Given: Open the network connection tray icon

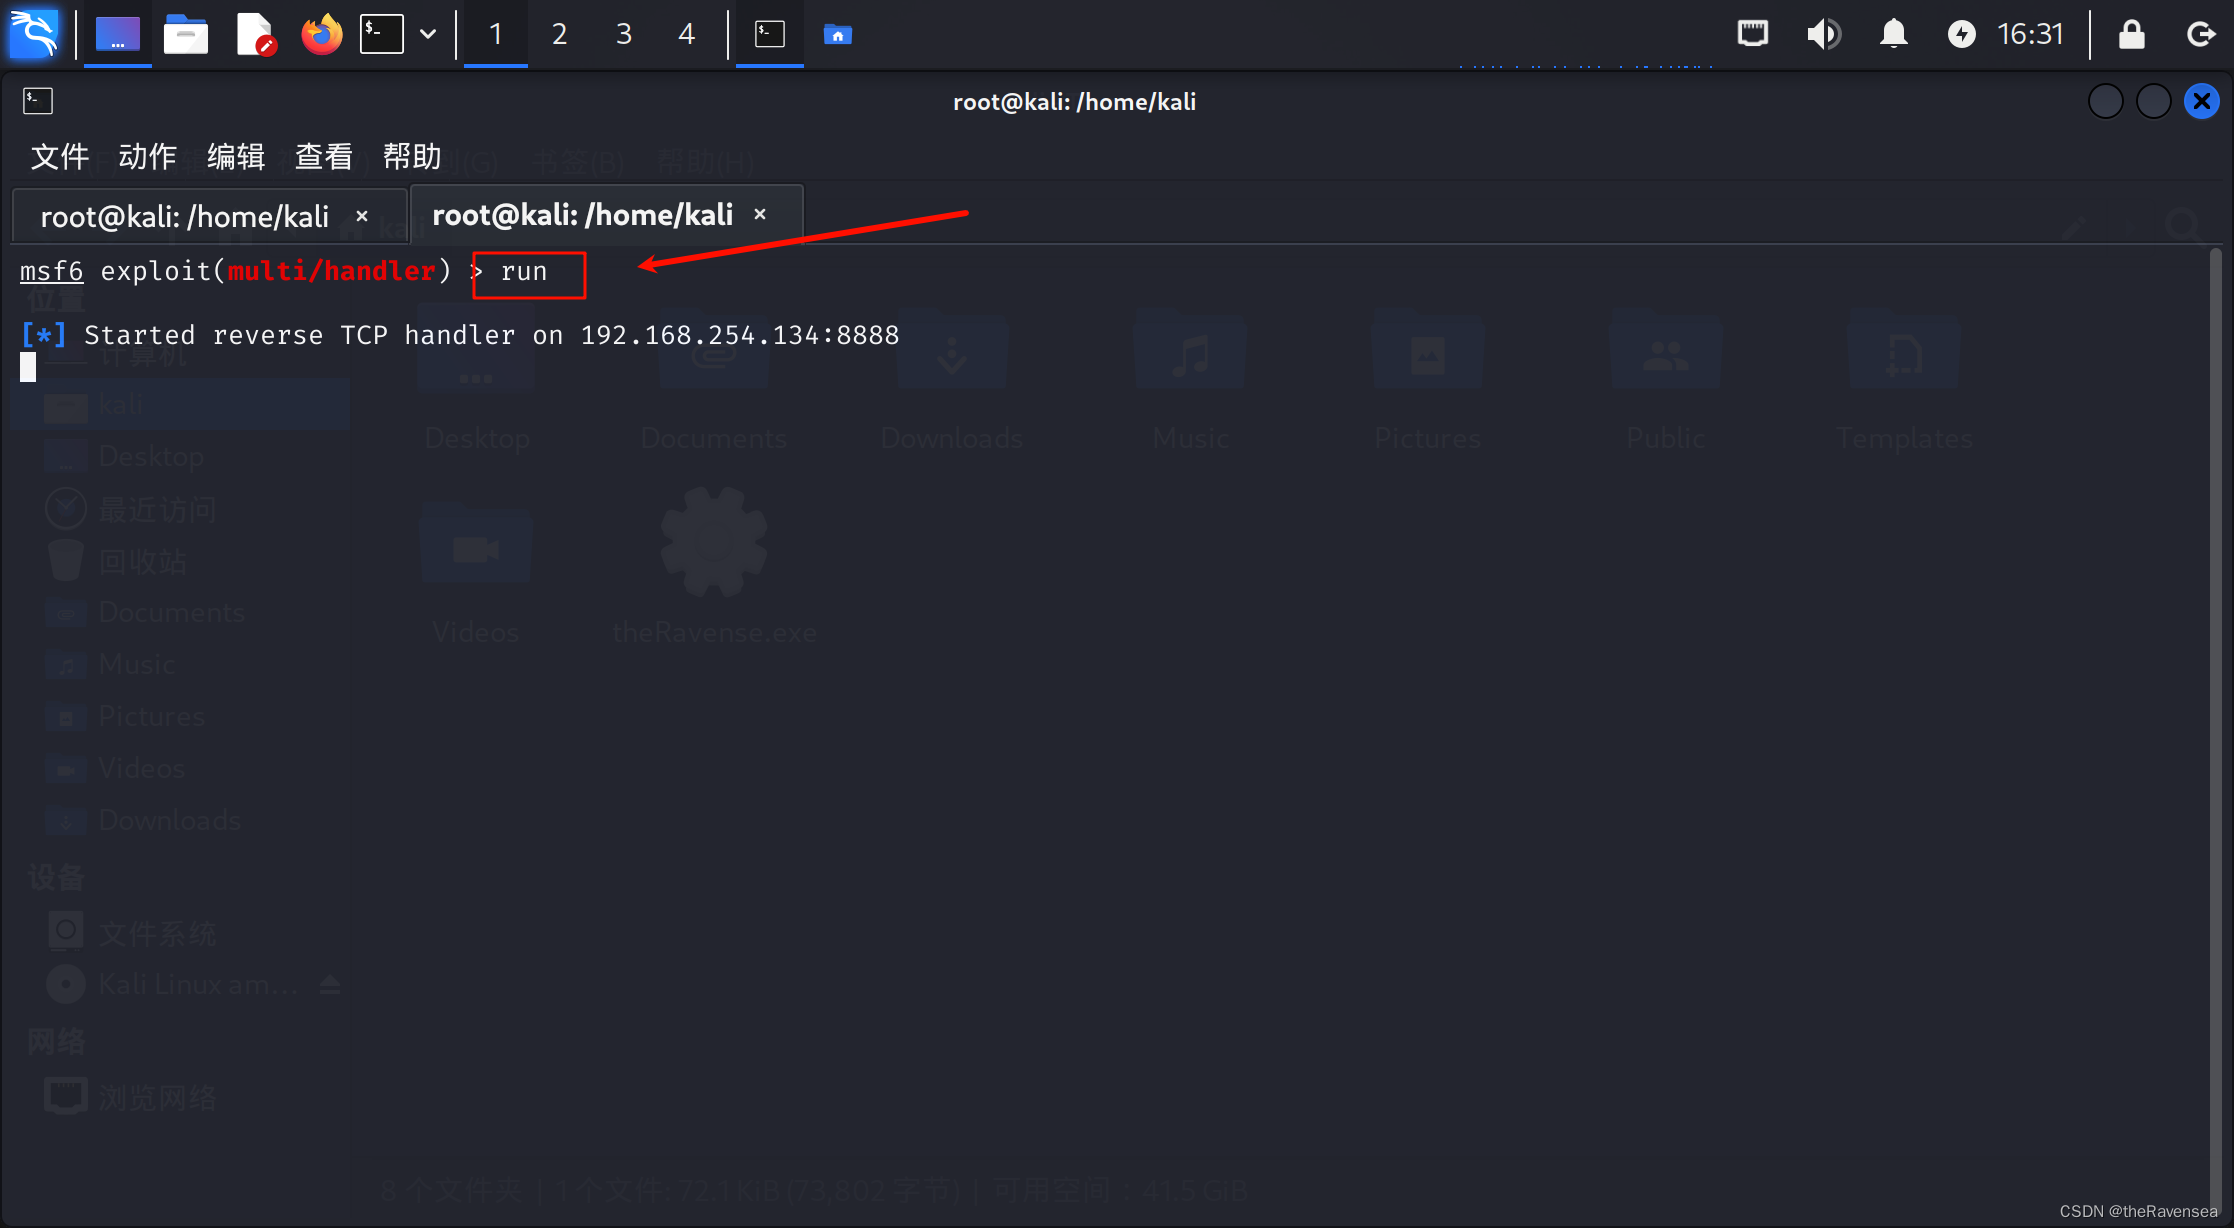Looking at the screenshot, I should (1753, 34).
